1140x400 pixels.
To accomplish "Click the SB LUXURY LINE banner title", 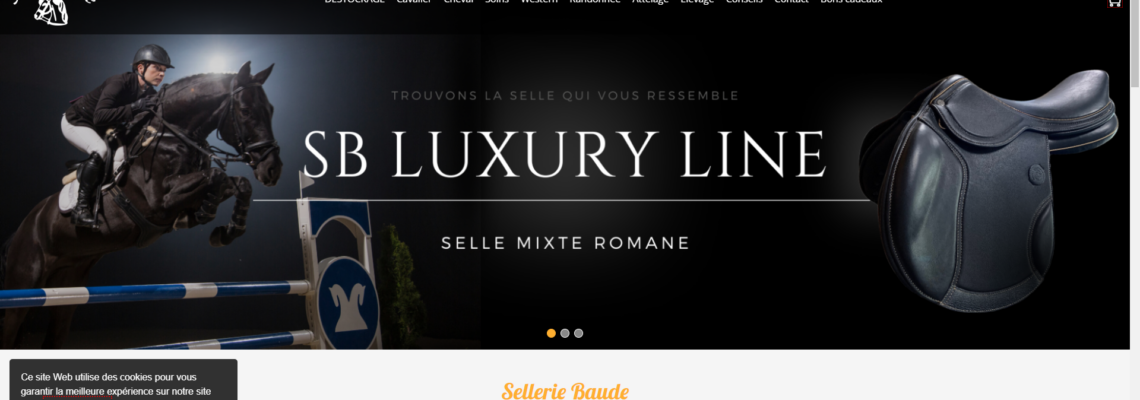I will (564, 154).
